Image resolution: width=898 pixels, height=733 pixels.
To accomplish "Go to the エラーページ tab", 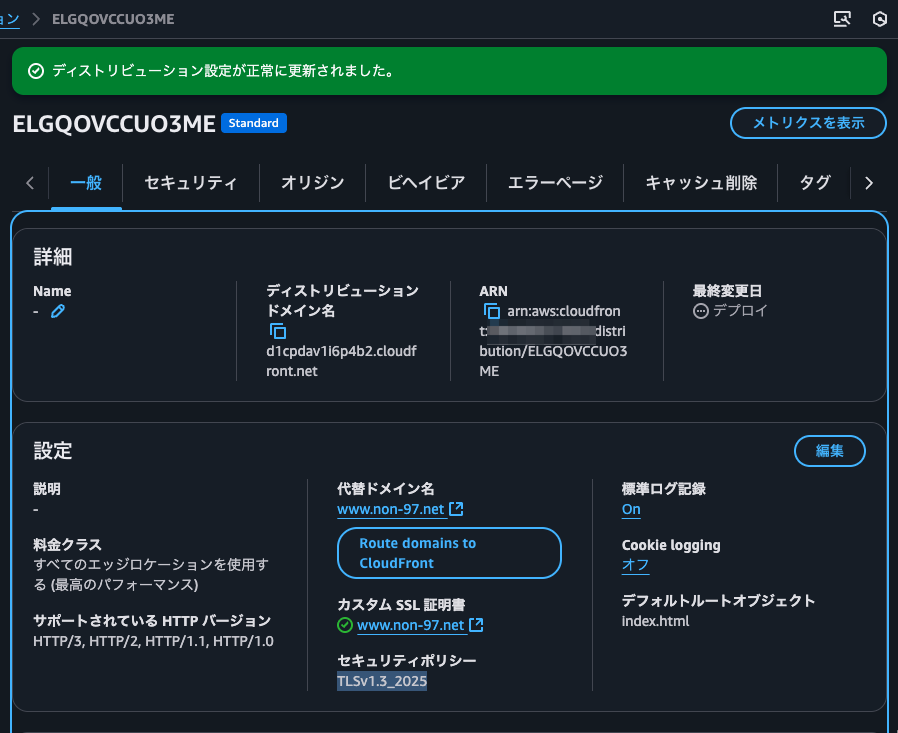I will [555, 183].
